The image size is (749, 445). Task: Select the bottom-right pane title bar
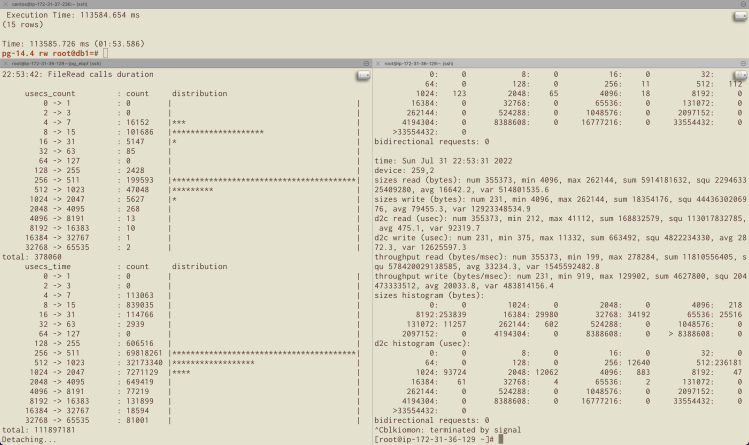pyautogui.click(x=560, y=63)
